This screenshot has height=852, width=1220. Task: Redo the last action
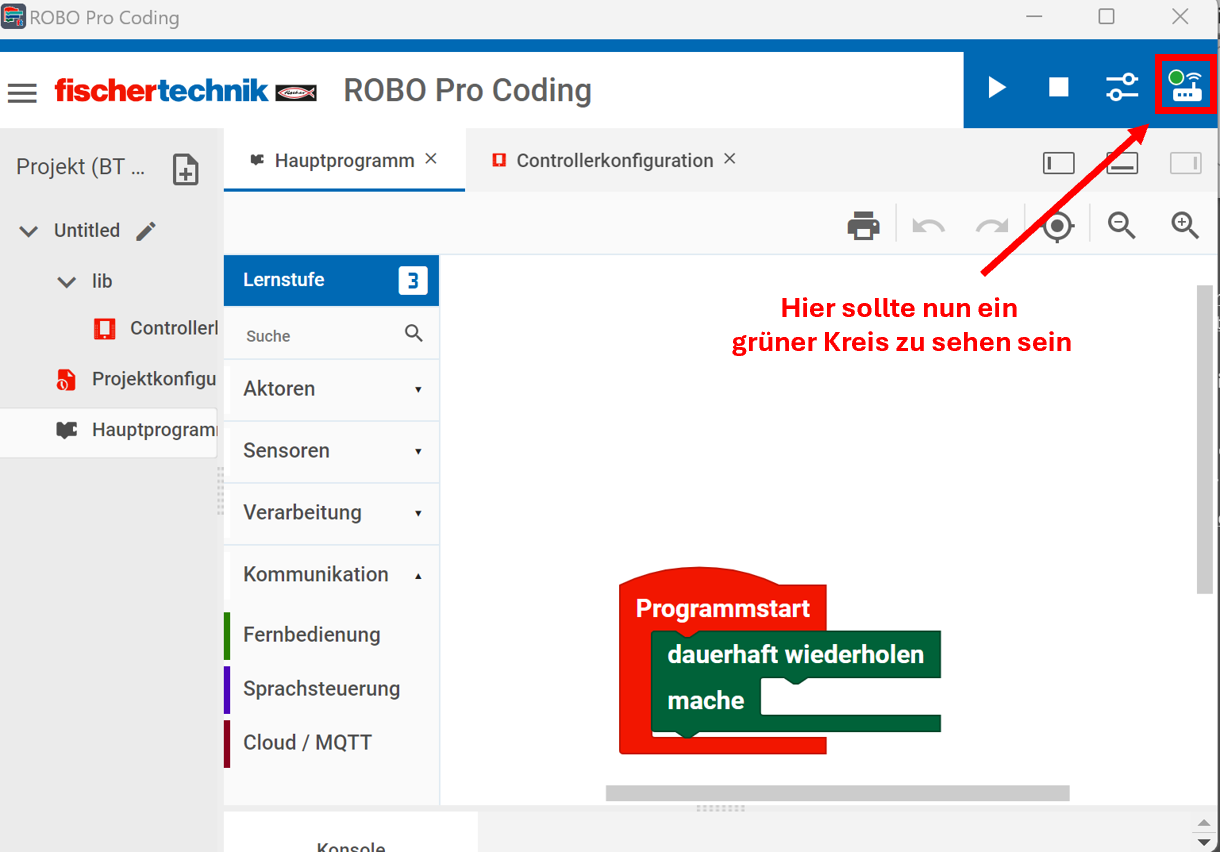point(992,226)
